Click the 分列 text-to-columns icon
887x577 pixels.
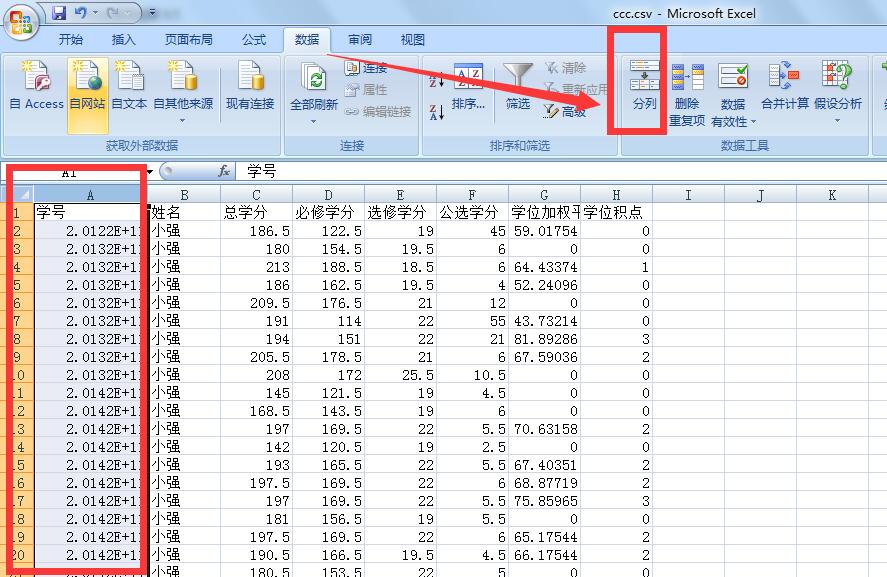(645, 86)
